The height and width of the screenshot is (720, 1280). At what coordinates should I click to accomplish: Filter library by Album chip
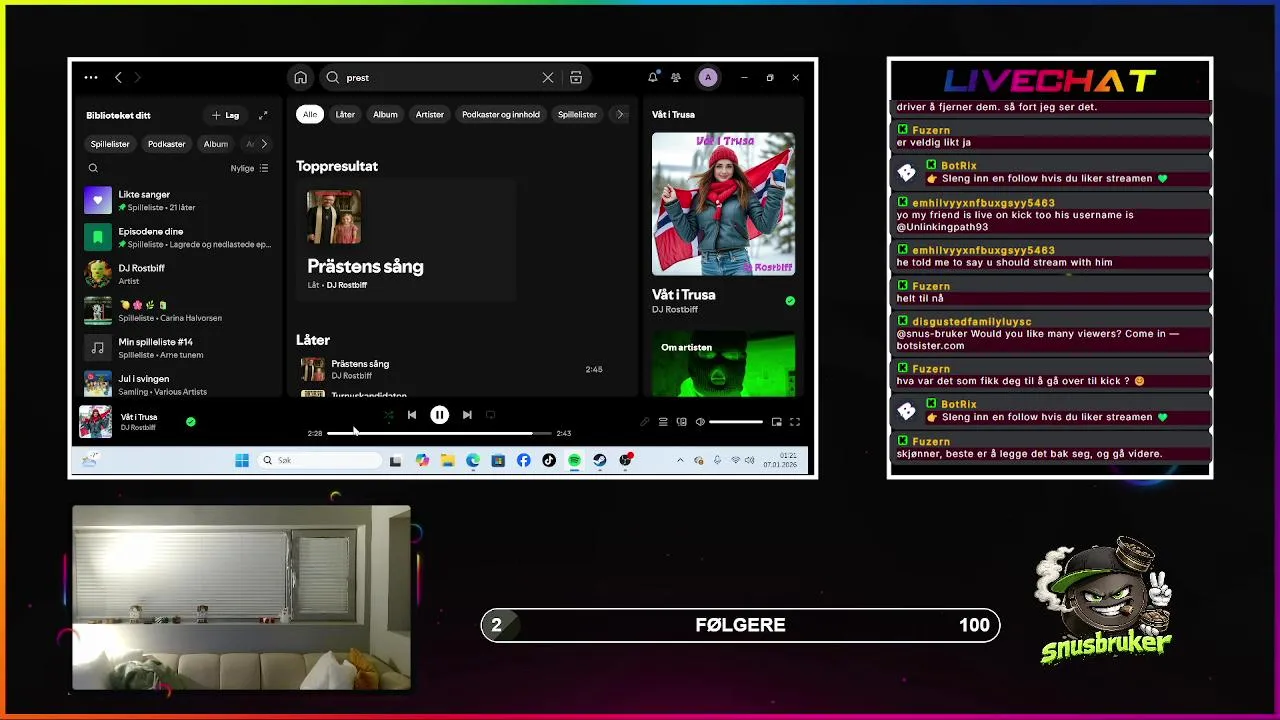[x=216, y=144]
